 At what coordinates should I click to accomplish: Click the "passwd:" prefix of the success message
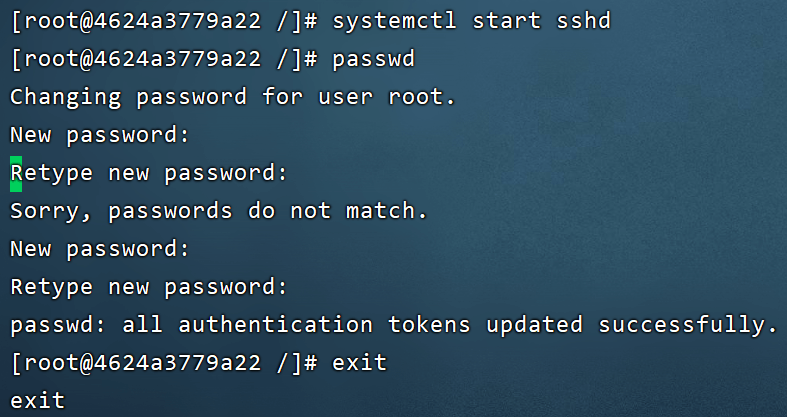tap(58, 325)
